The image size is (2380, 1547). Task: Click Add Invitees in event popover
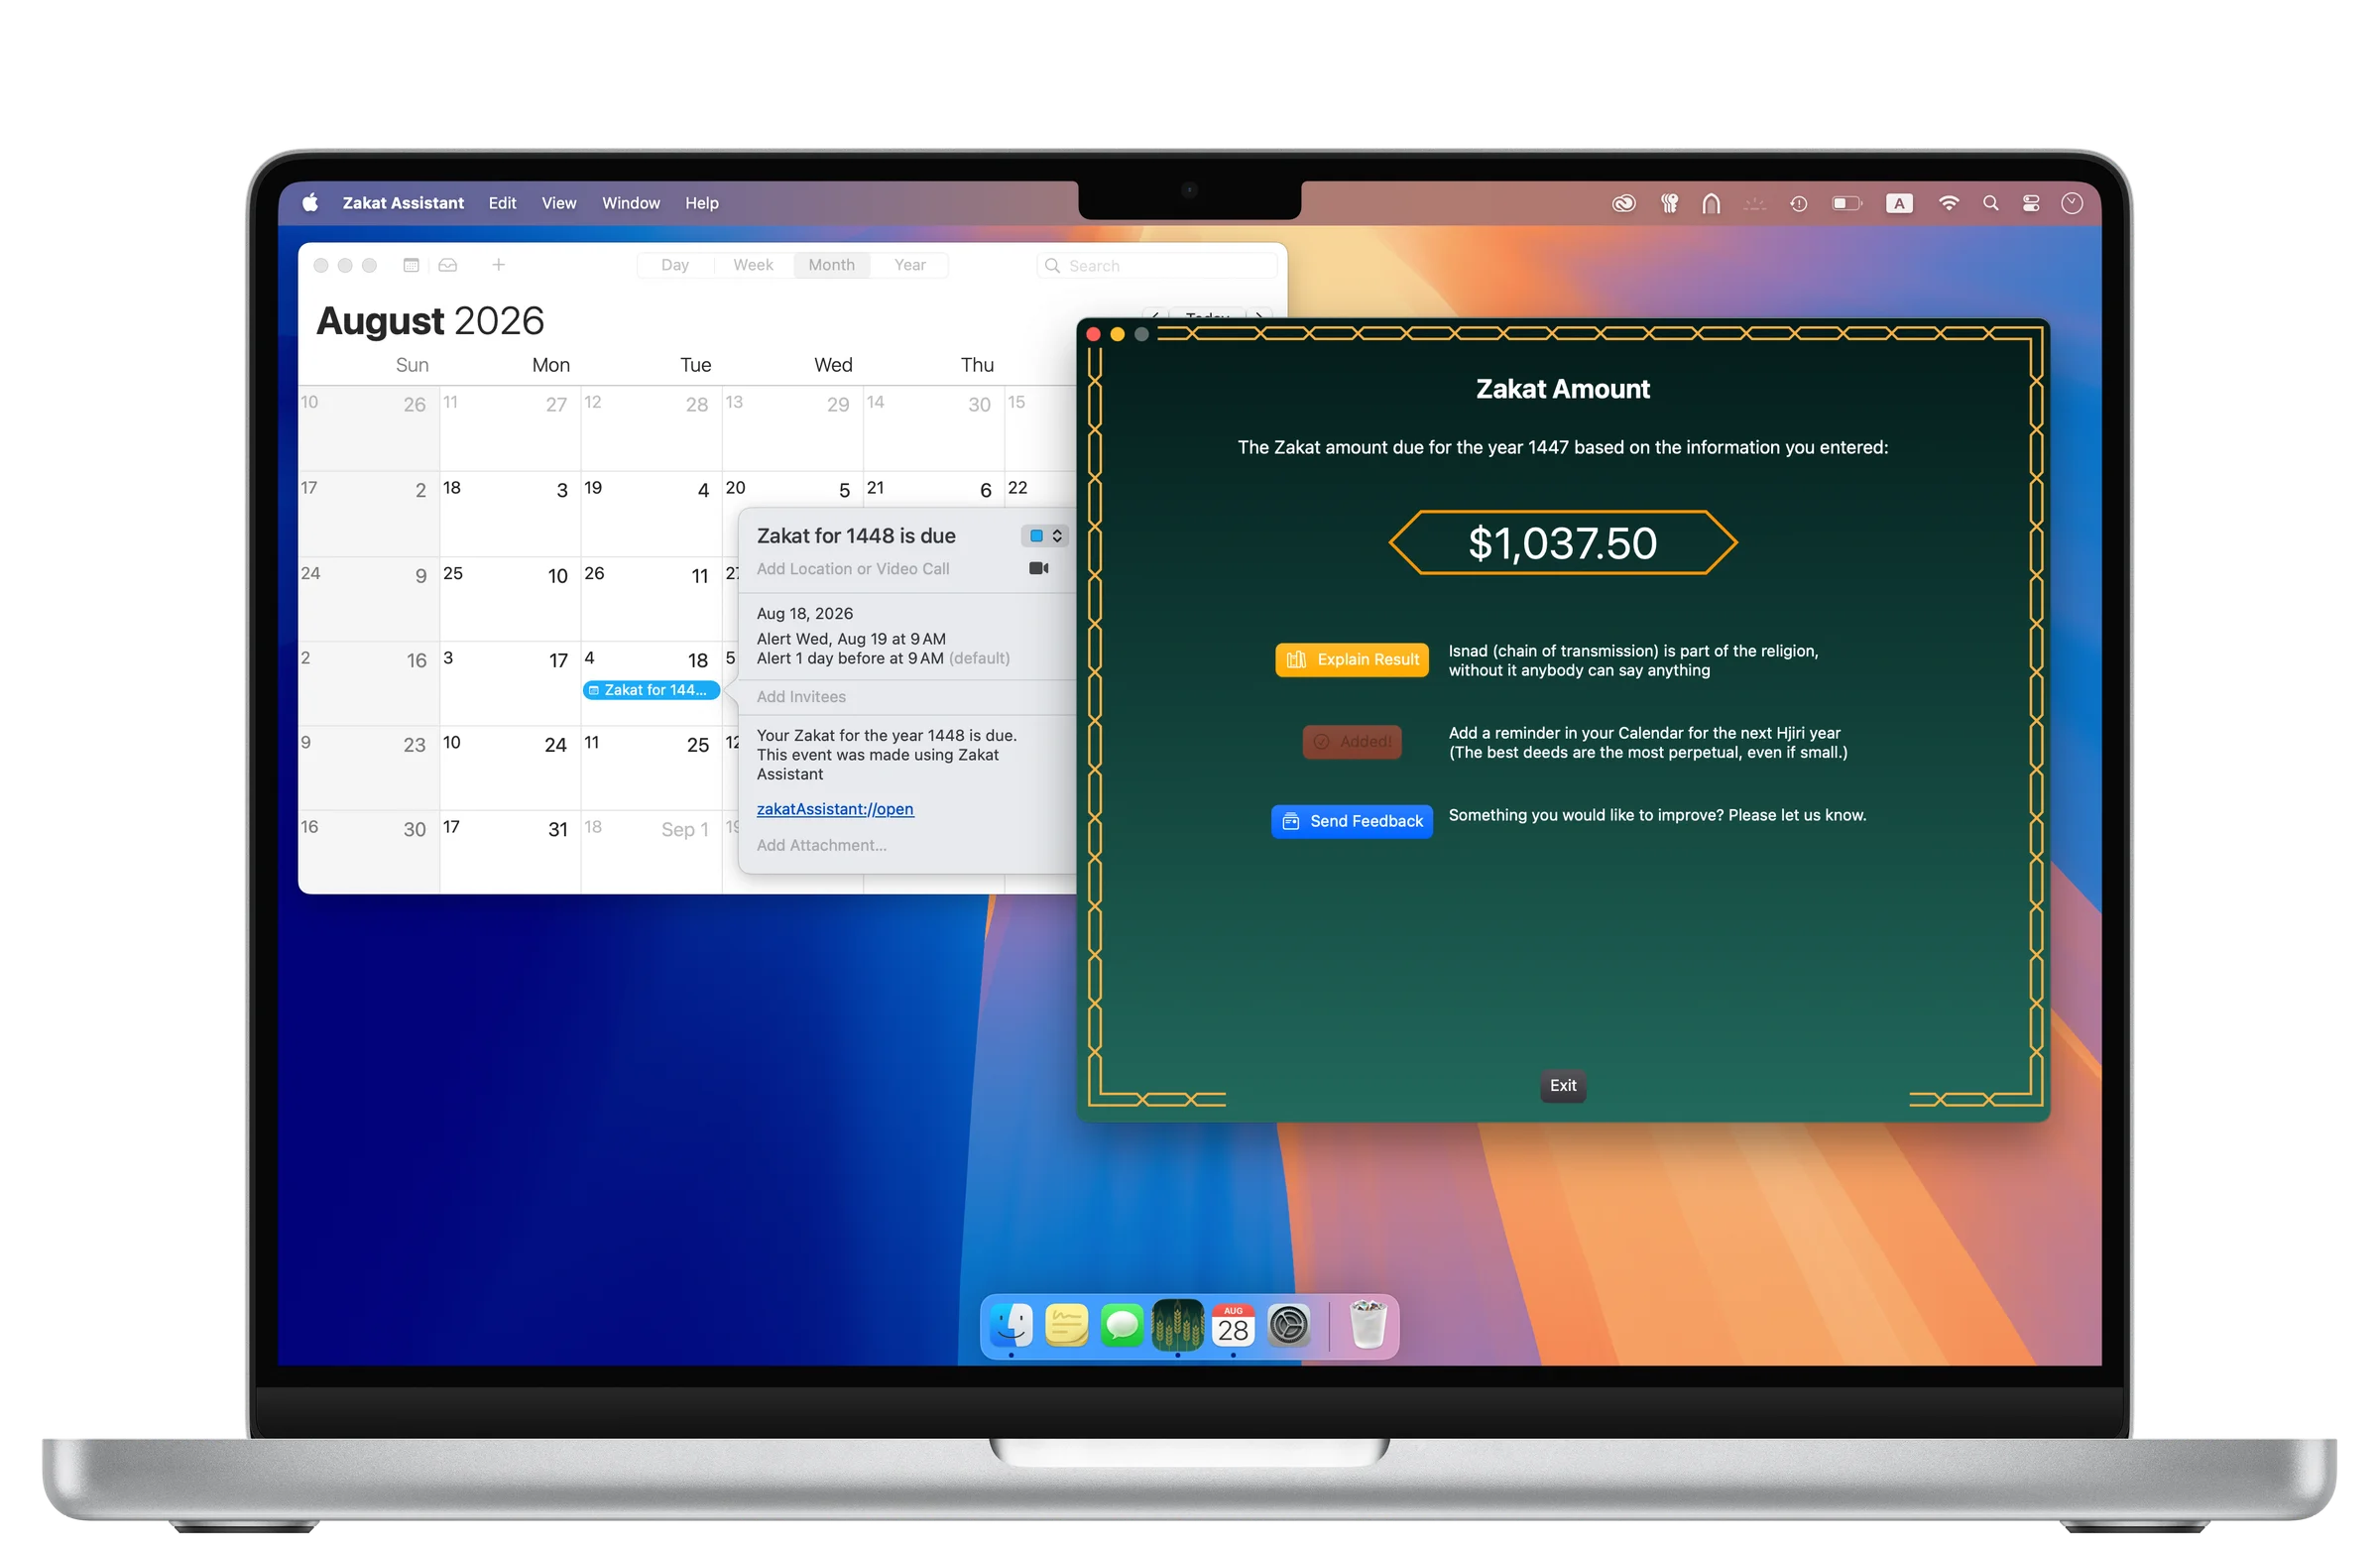(801, 697)
